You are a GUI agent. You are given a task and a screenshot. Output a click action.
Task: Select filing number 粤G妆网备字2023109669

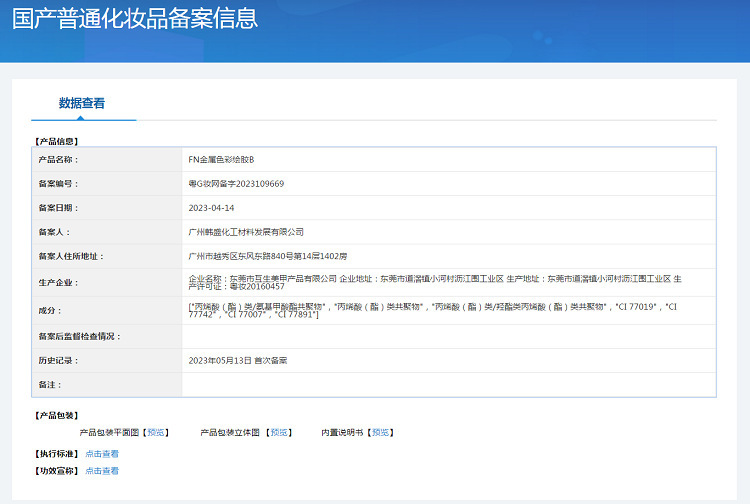236,184
